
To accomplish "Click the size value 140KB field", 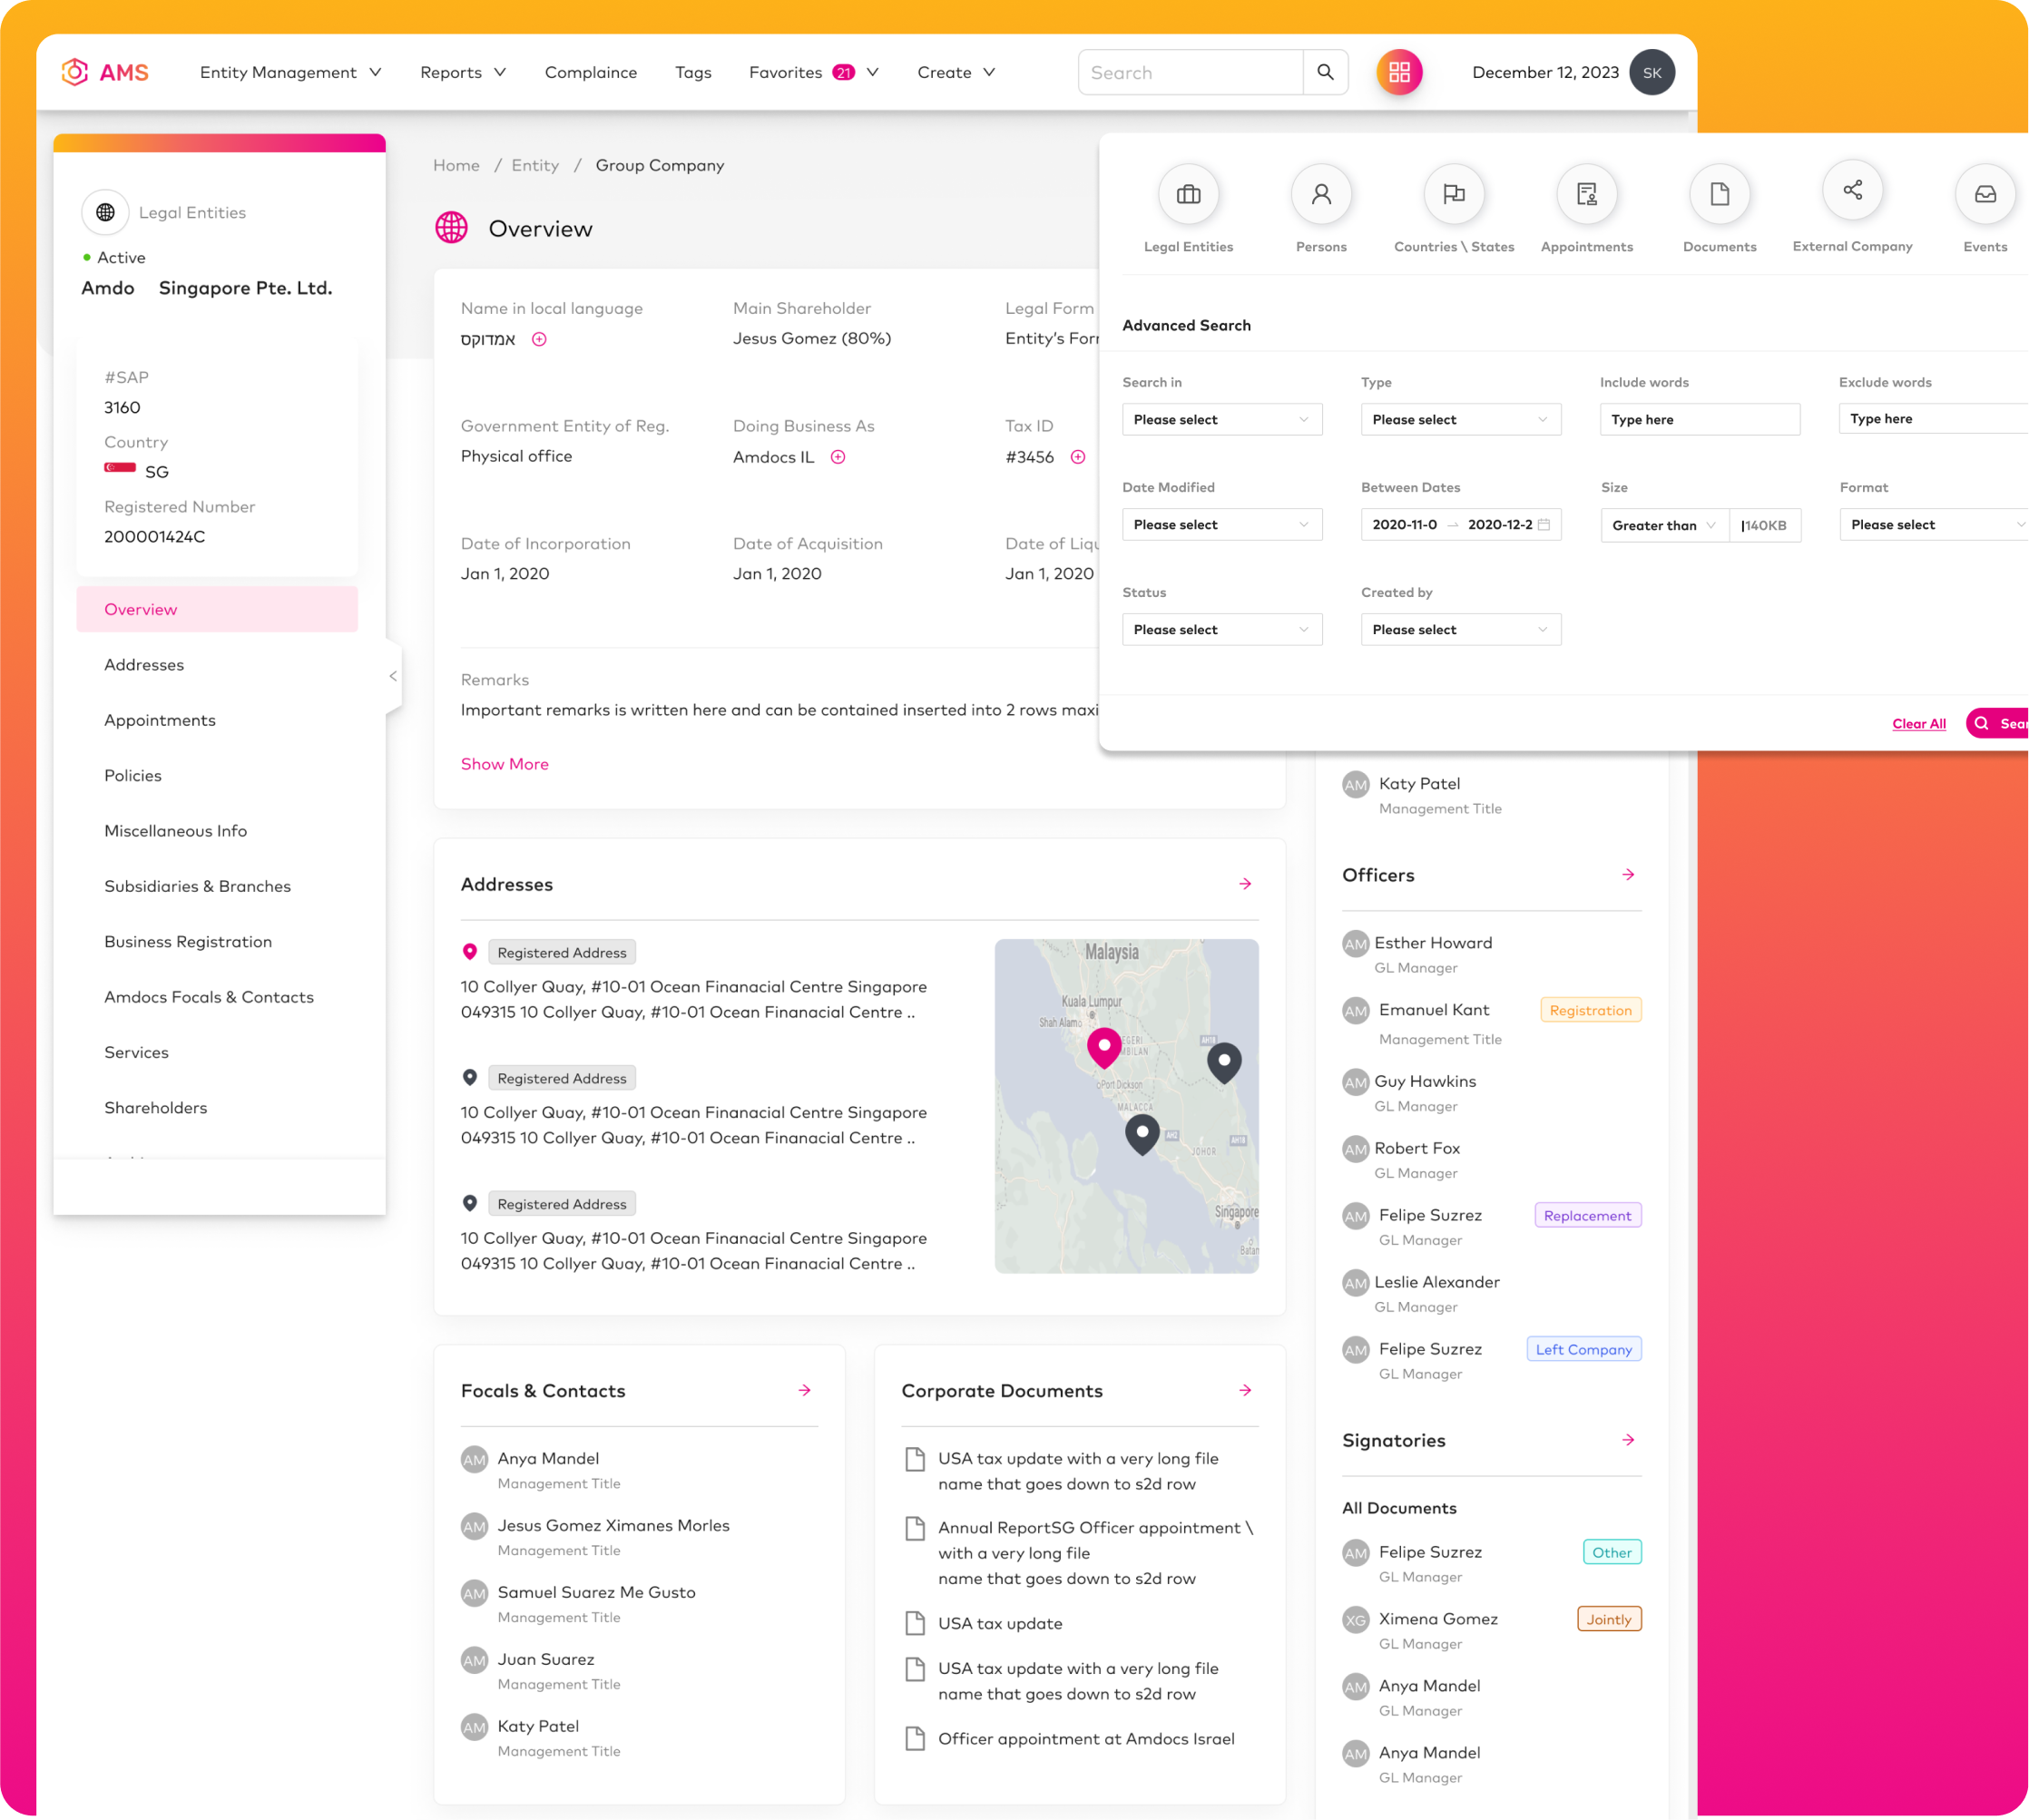I will pyautogui.click(x=1766, y=525).
